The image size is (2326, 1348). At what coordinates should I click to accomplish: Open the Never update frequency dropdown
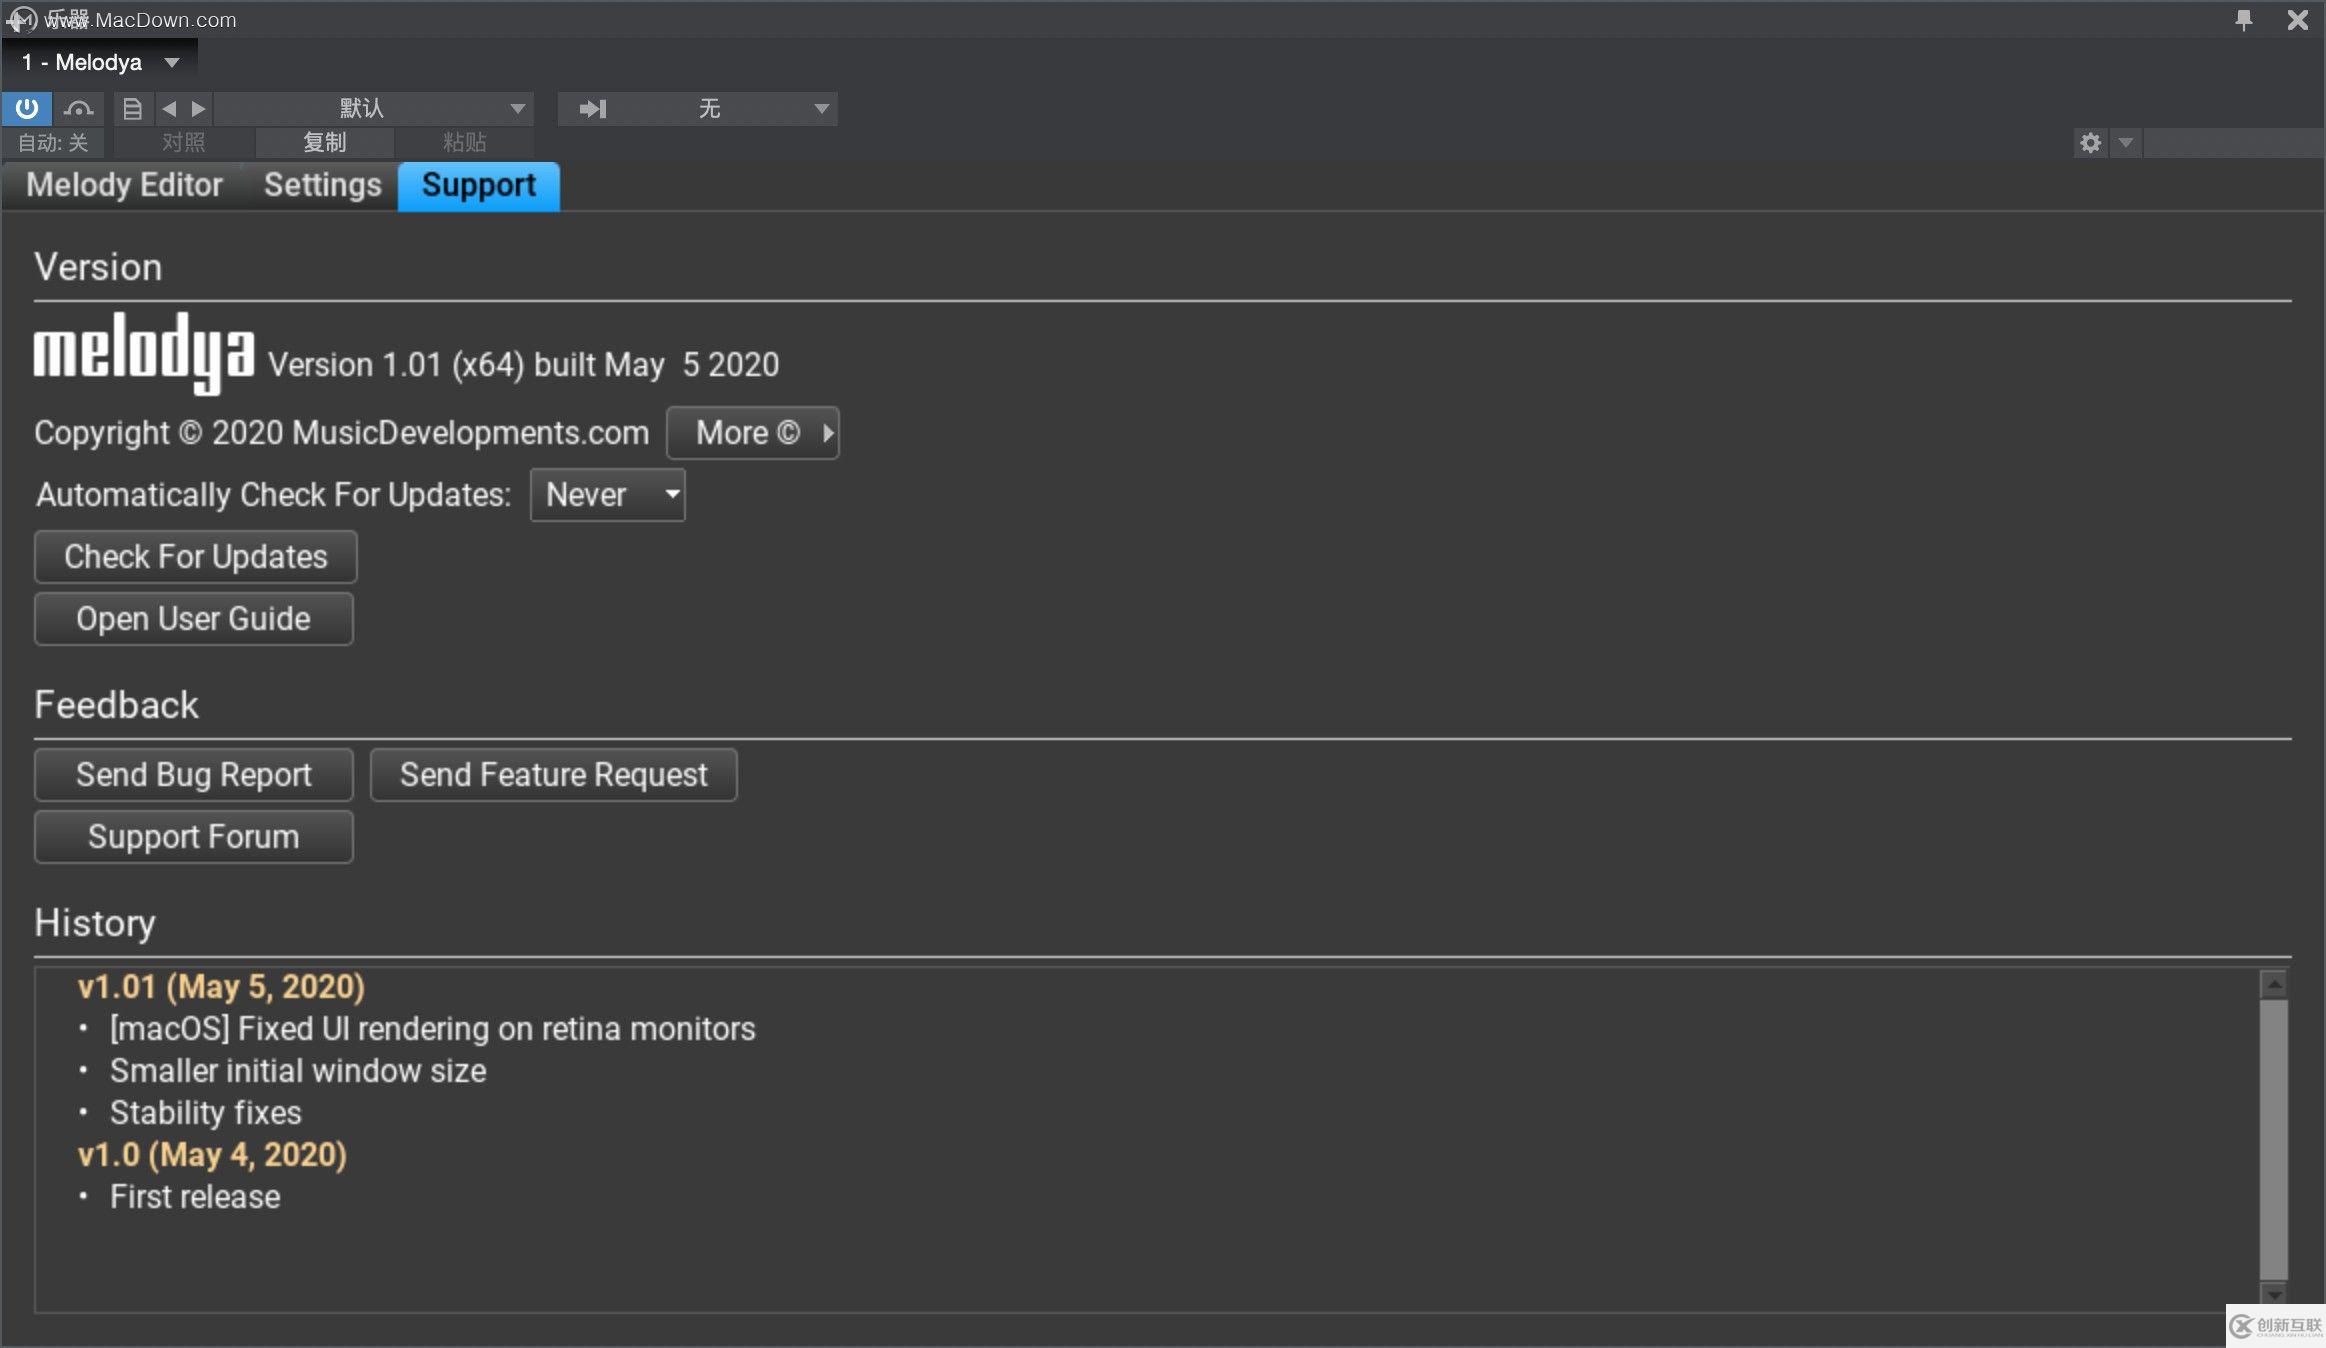pos(608,495)
